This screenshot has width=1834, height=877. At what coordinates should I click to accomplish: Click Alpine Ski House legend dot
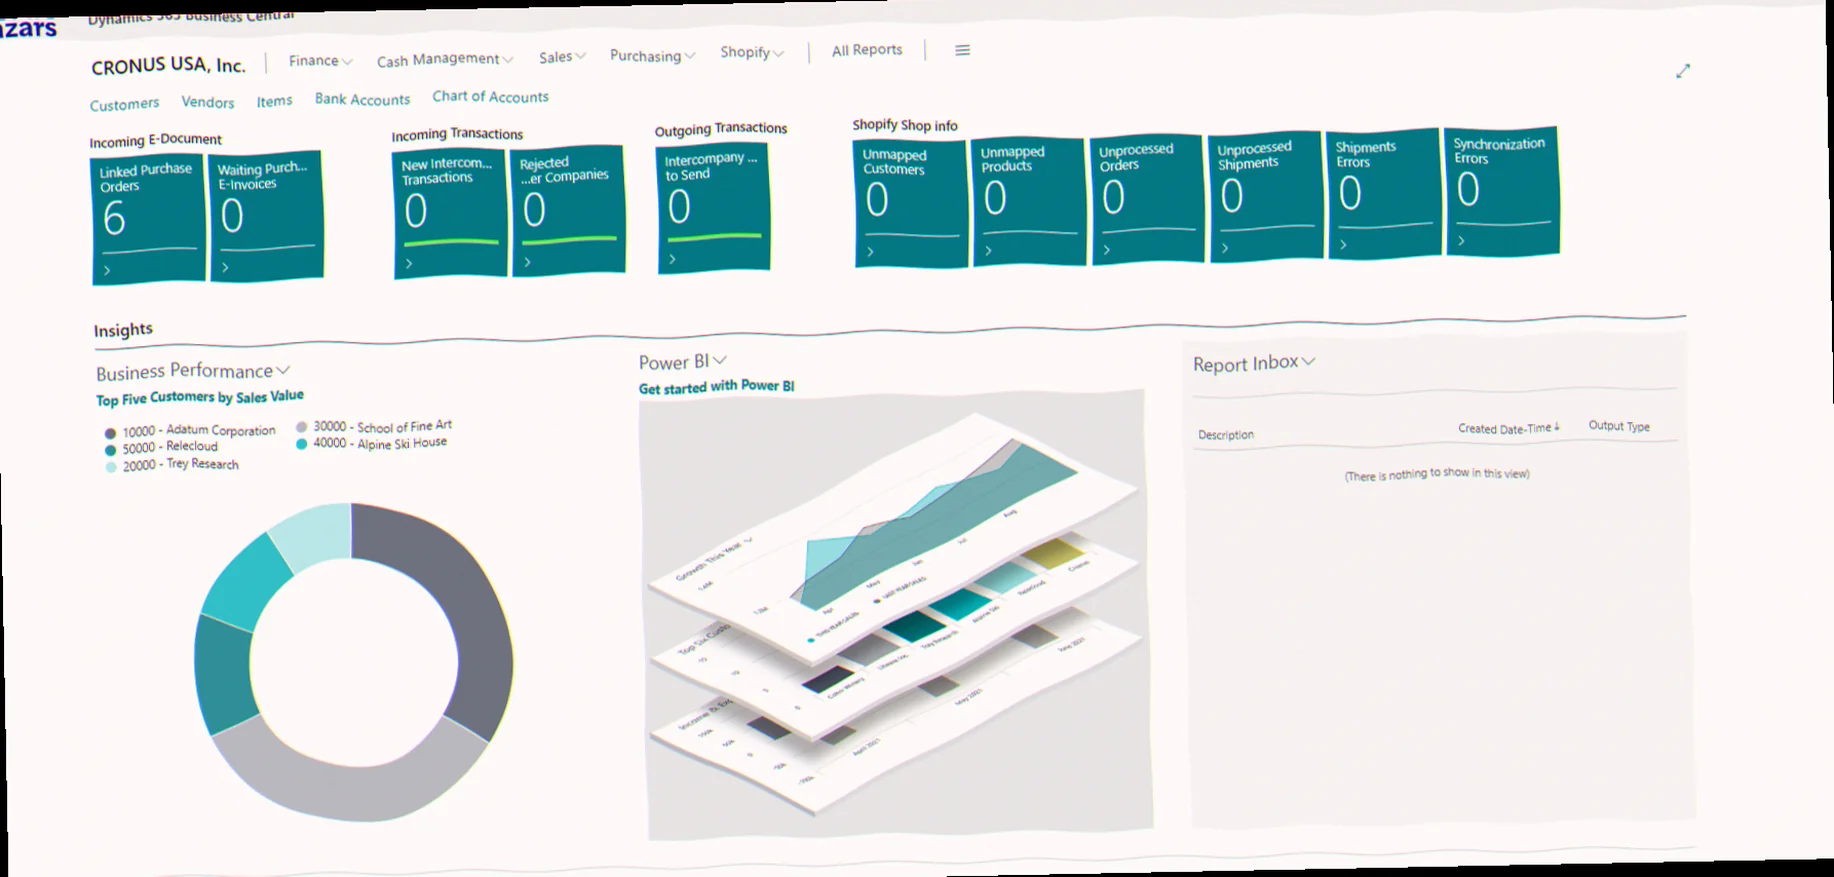point(301,444)
